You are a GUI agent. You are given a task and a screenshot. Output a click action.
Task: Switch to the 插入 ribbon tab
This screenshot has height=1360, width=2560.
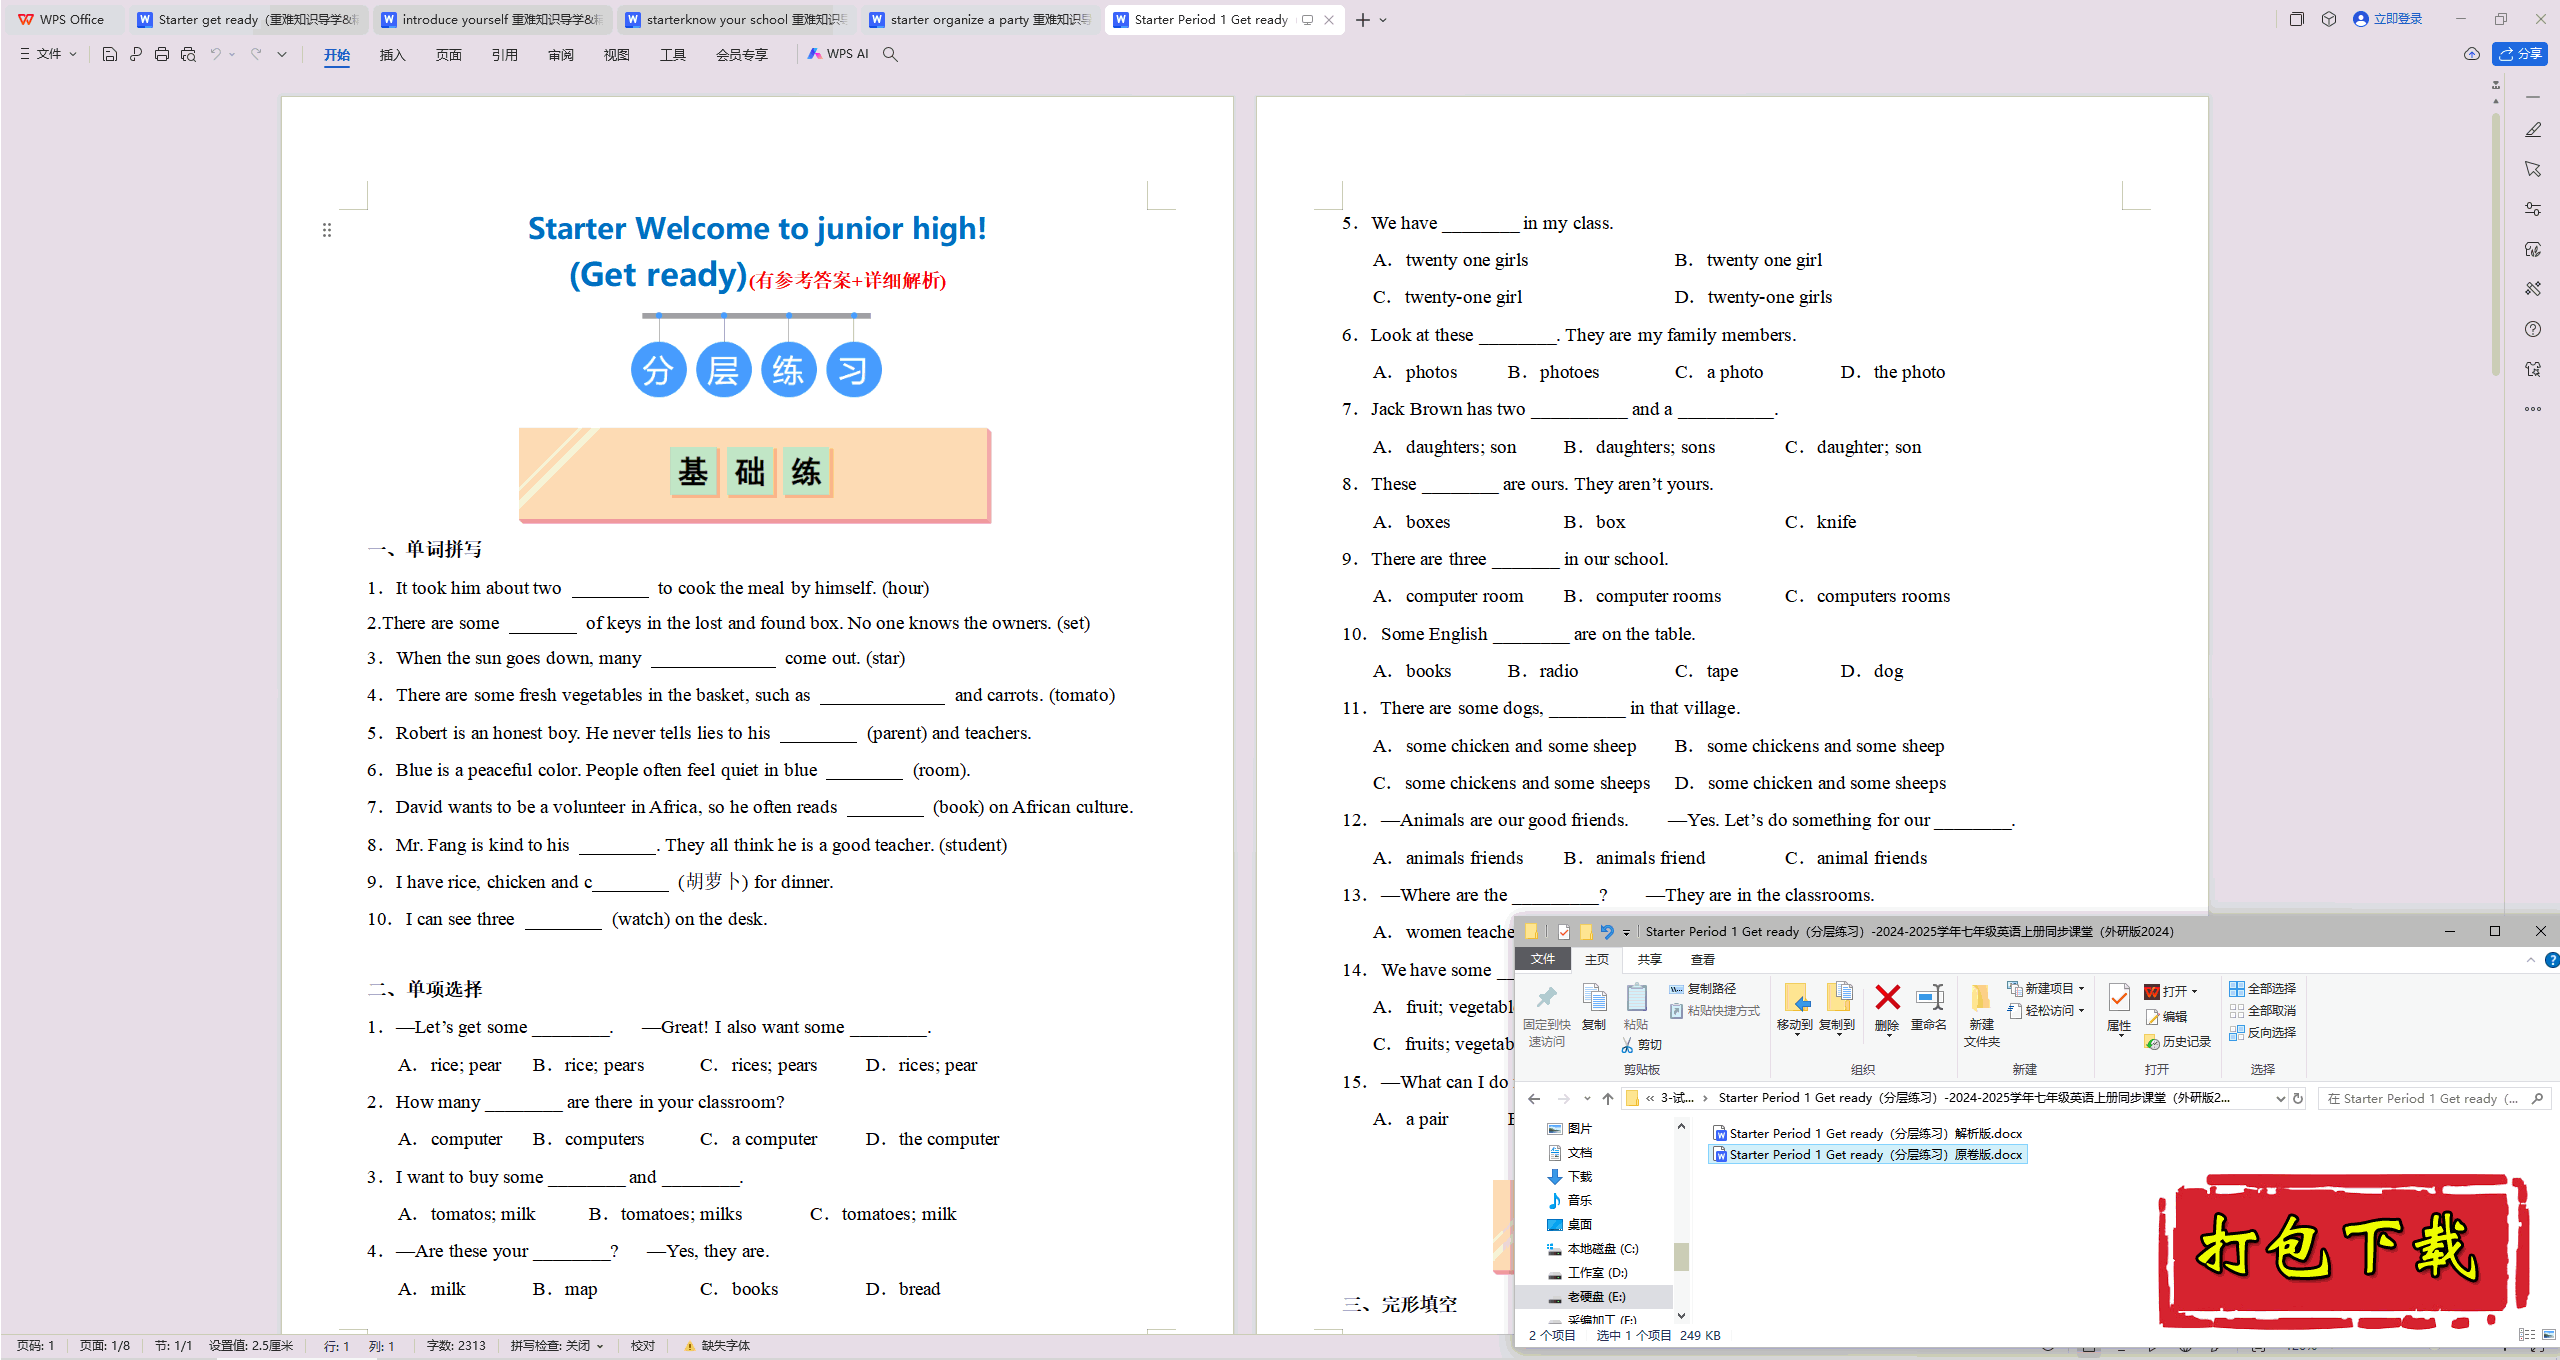coord(392,55)
